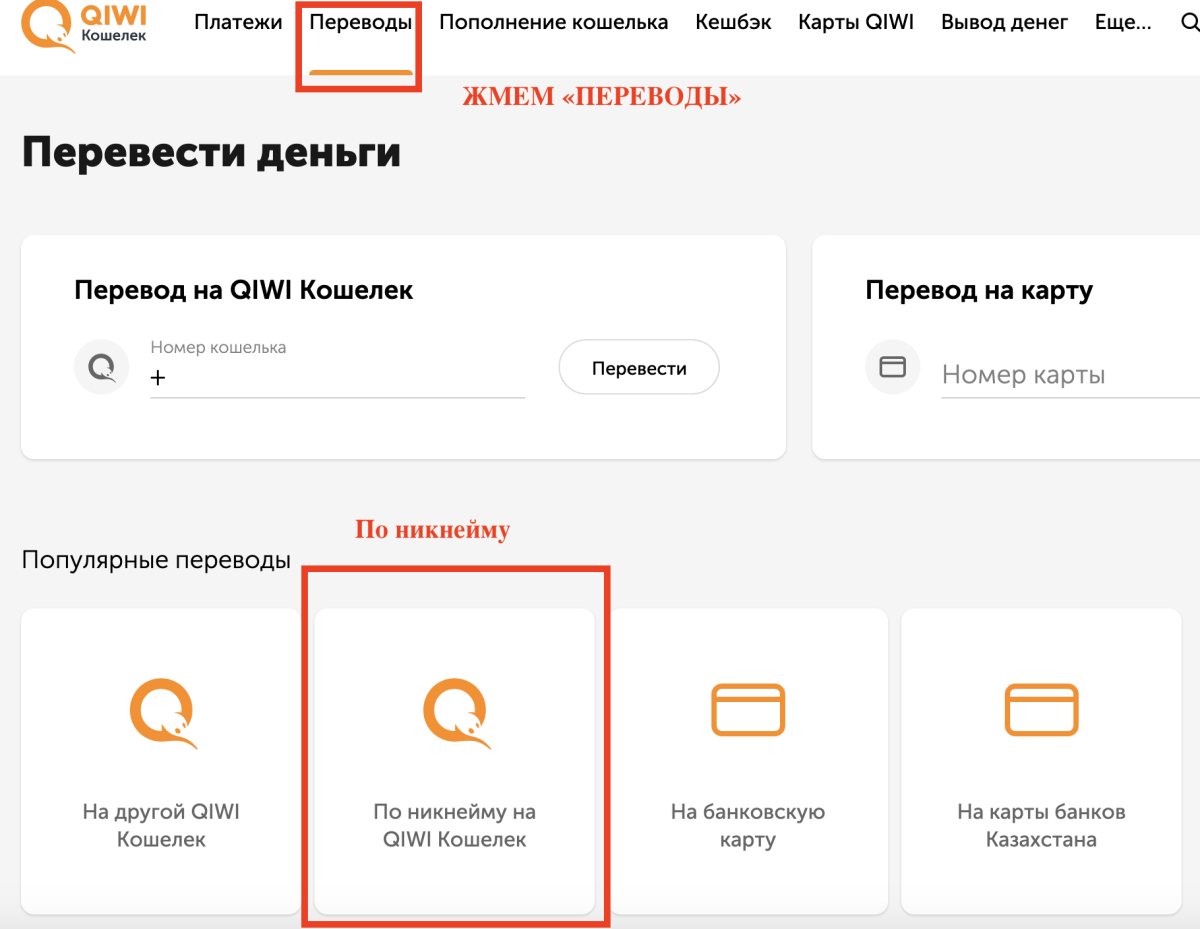Open the Вывод денег section

(x=1004, y=22)
